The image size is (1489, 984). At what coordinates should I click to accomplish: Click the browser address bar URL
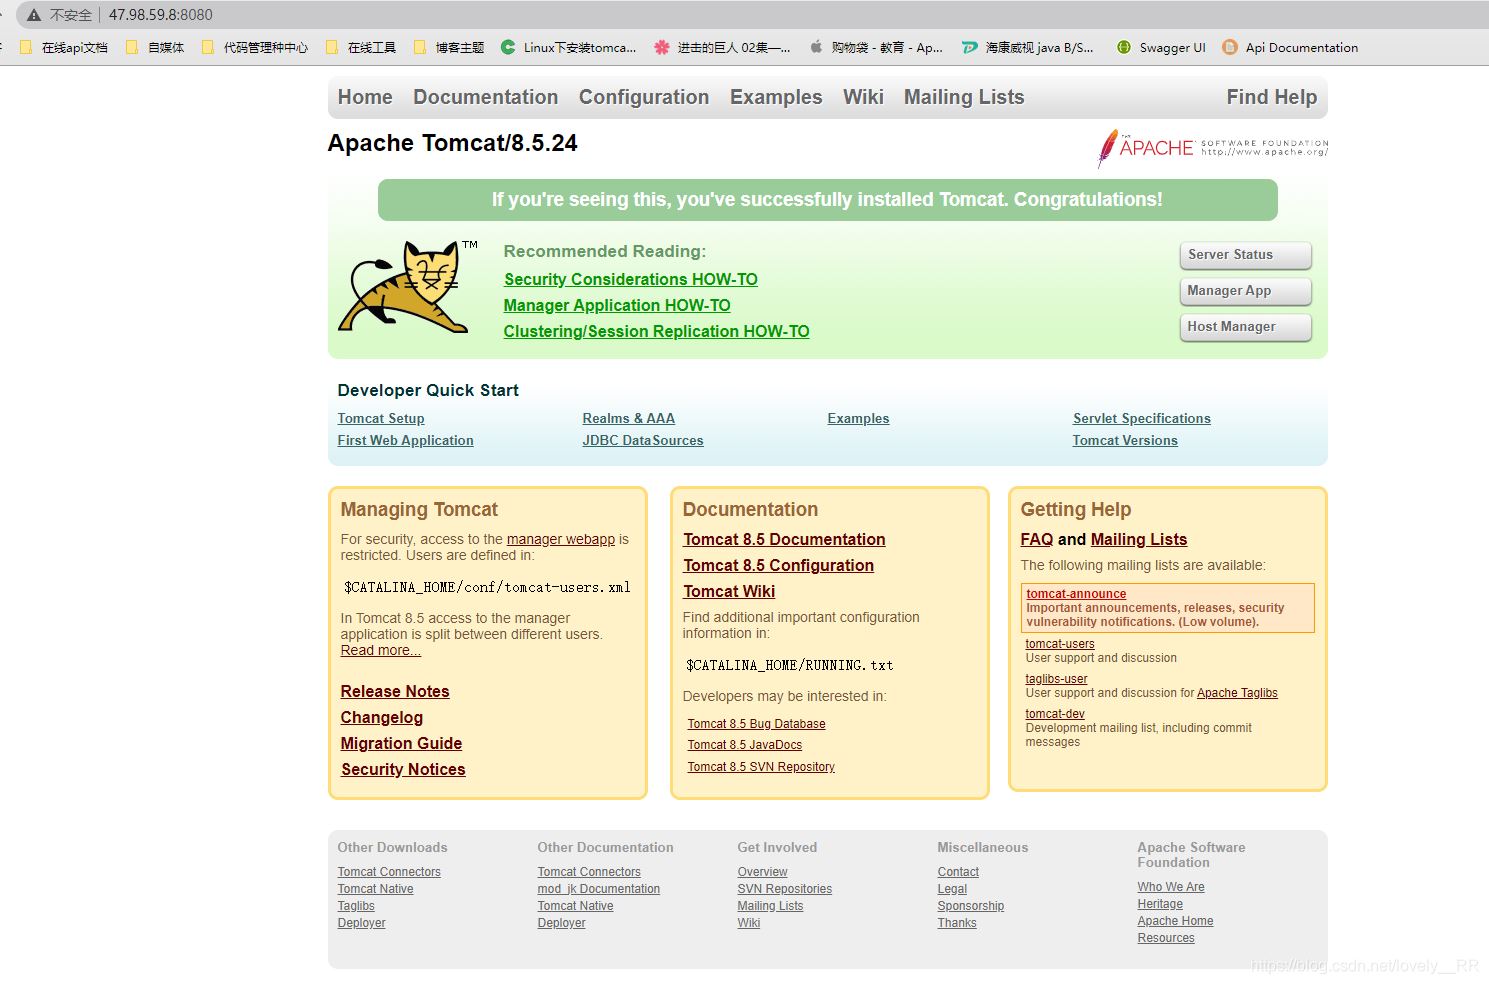160,15
